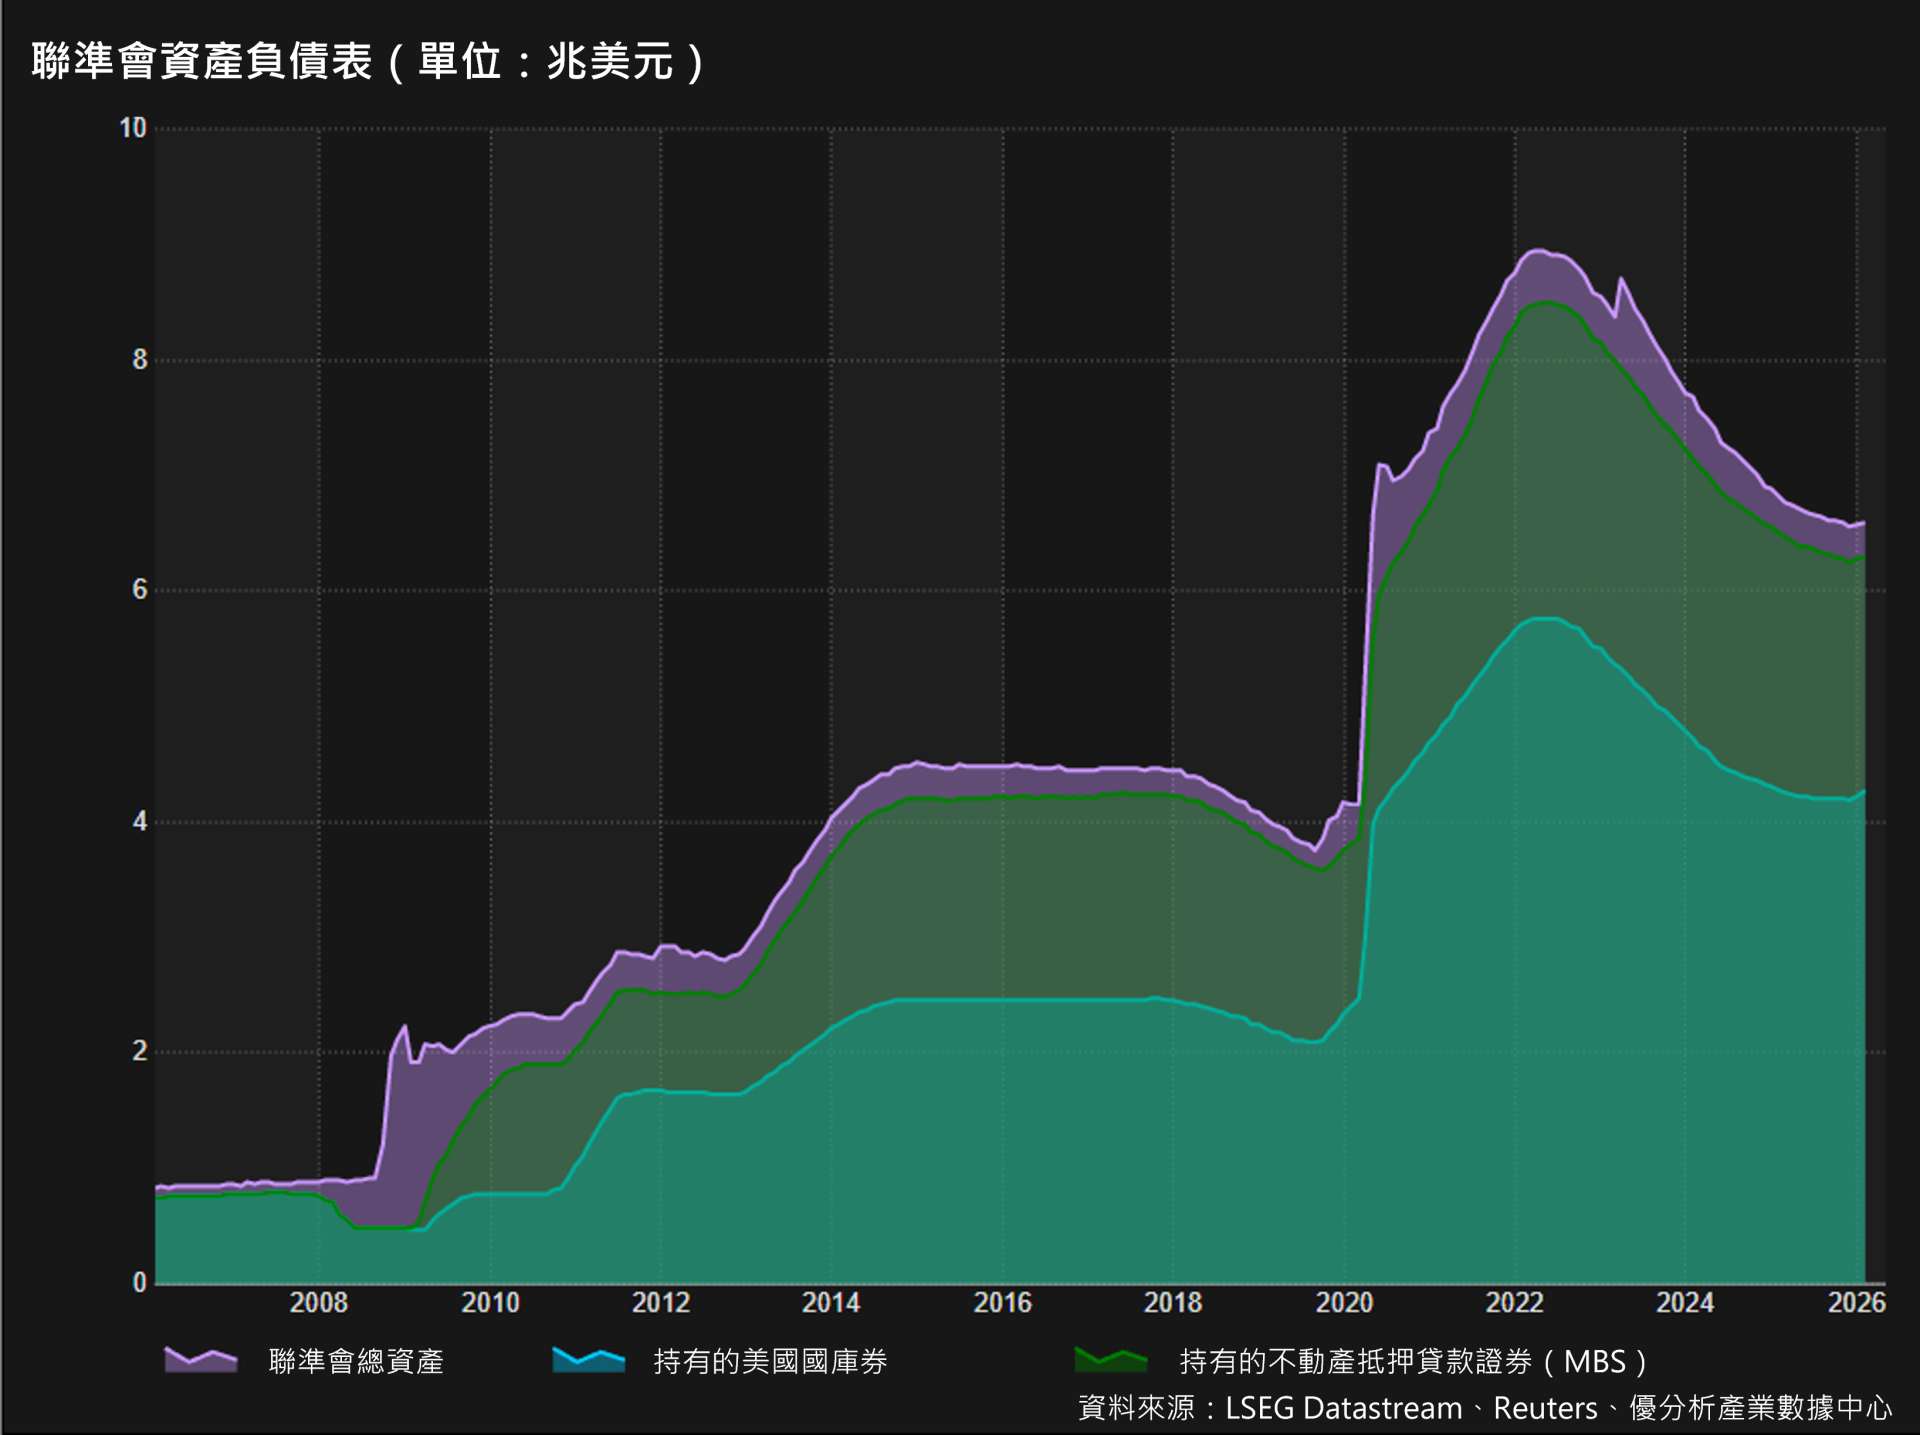Click the 2018 x-axis year label
This screenshot has height=1435, width=1920.
[x=1173, y=1302]
